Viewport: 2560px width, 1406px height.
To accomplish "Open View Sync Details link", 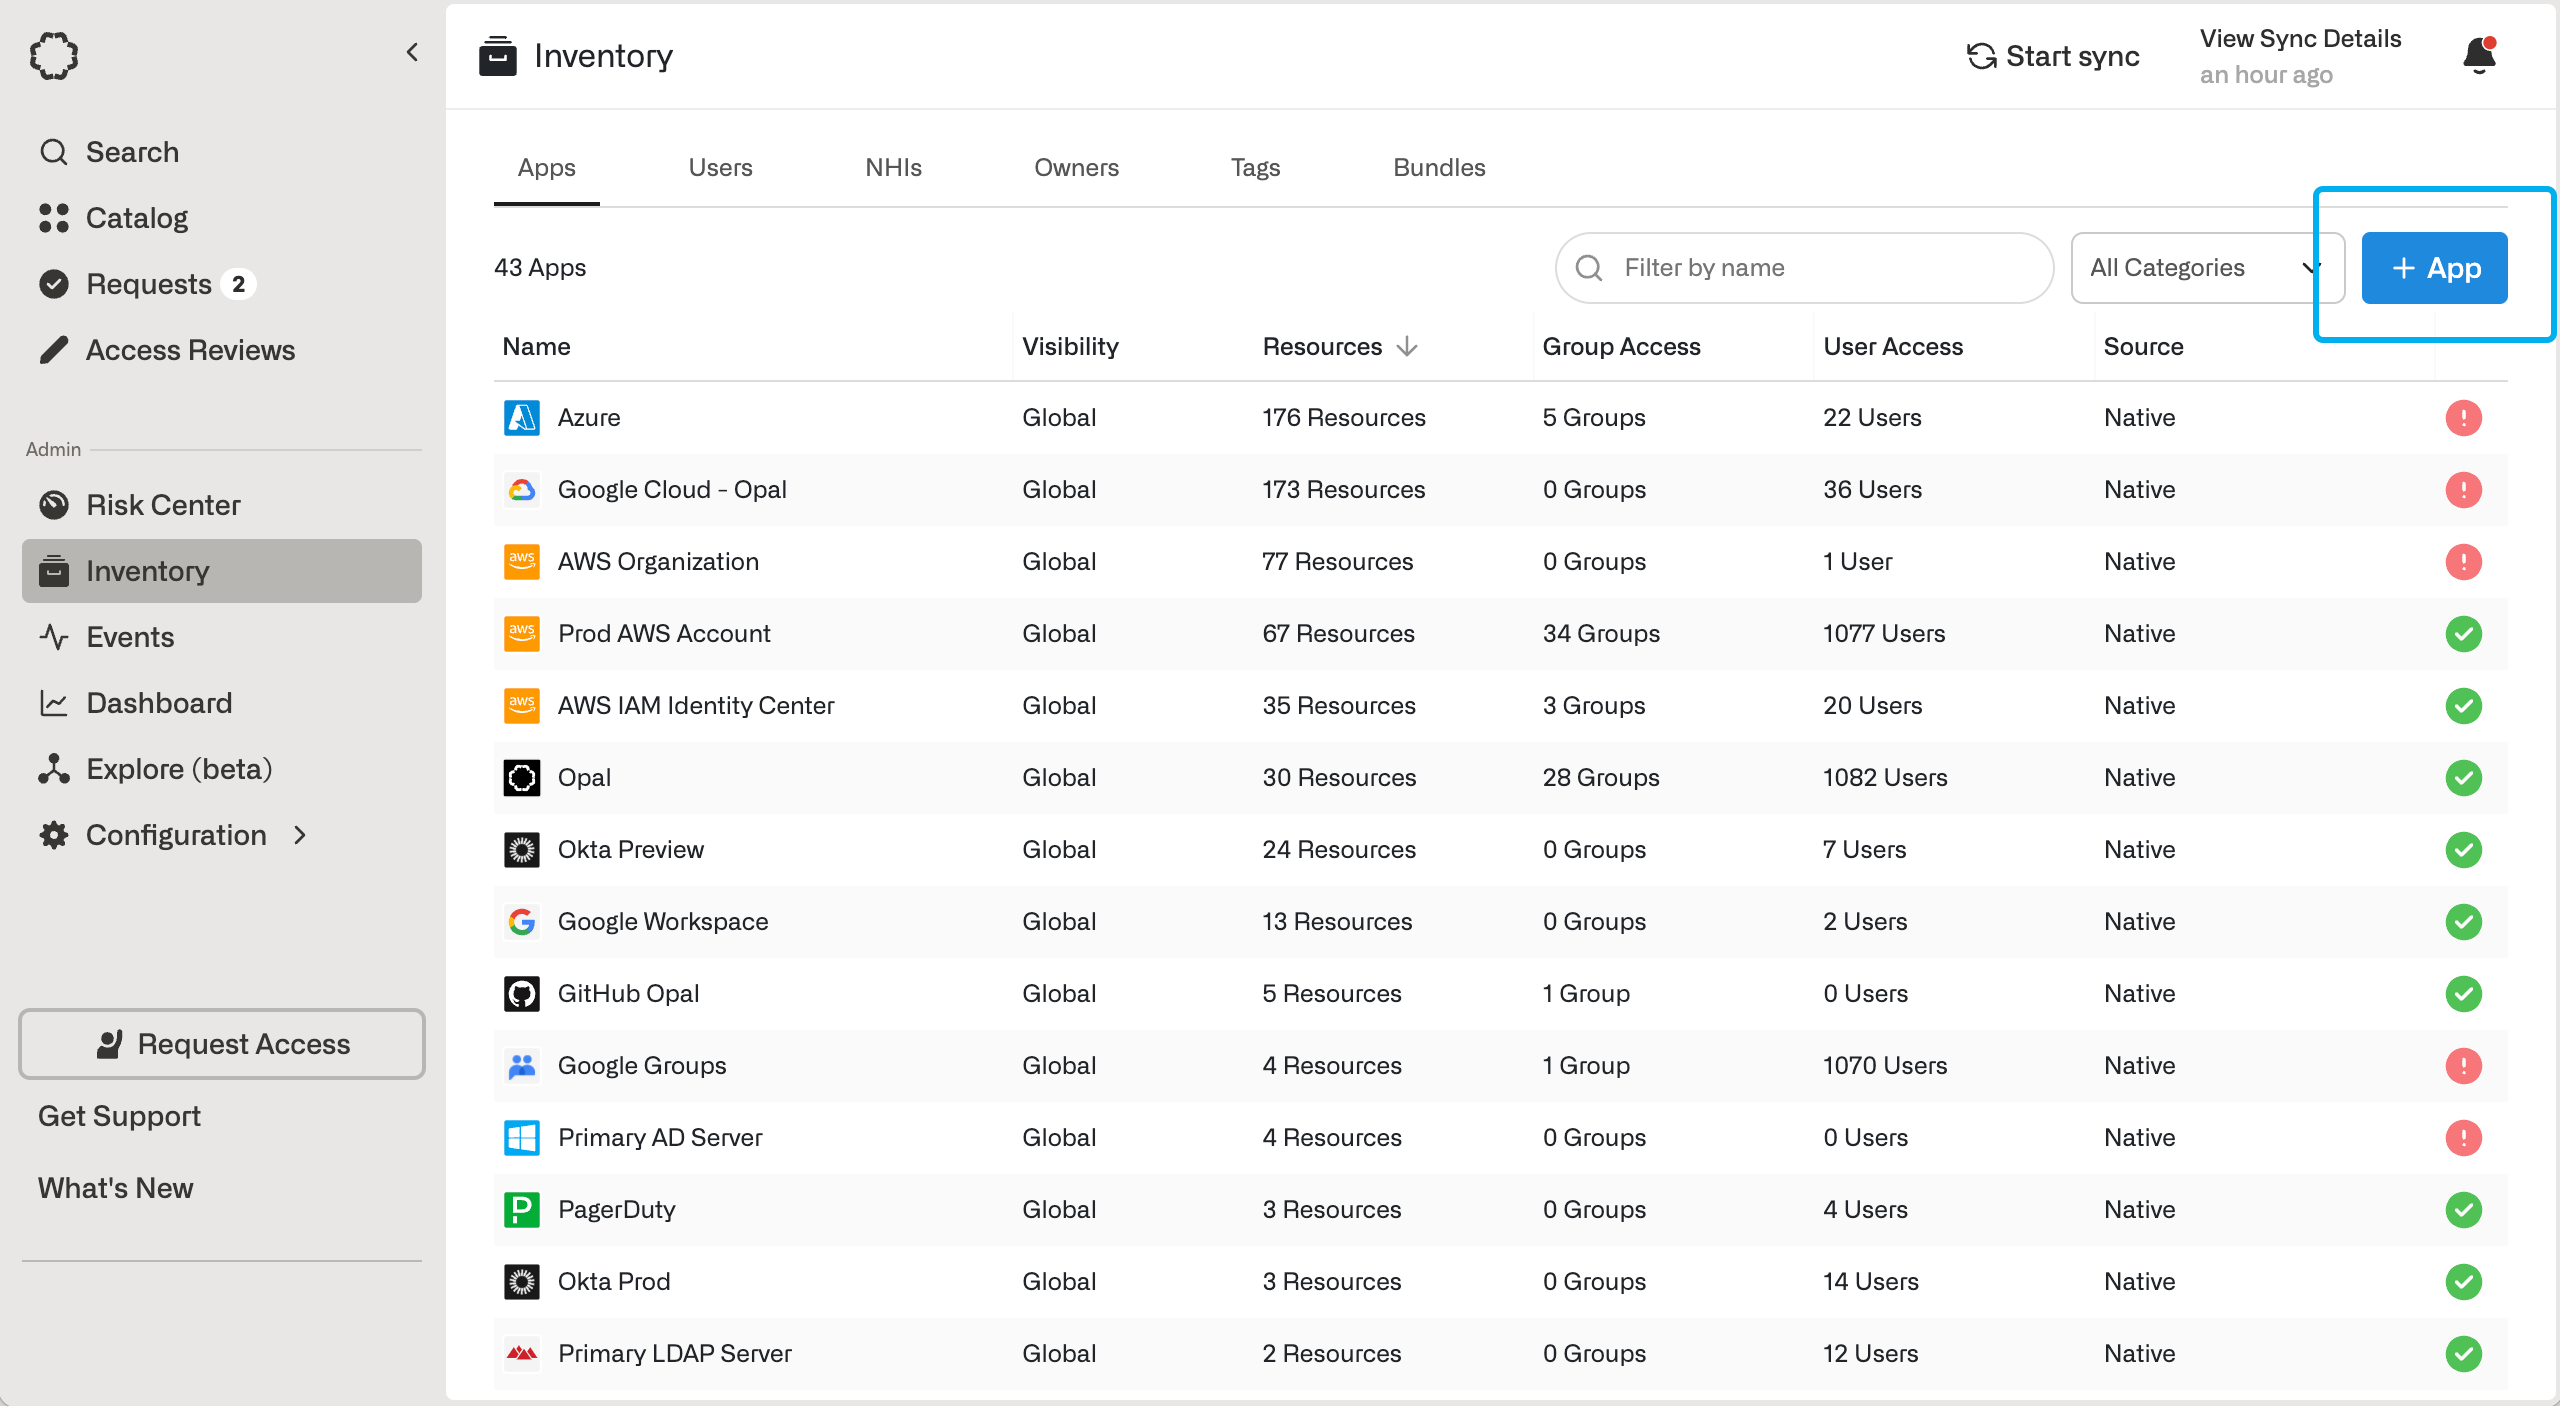I will pyautogui.click(x=2300, y=39).
